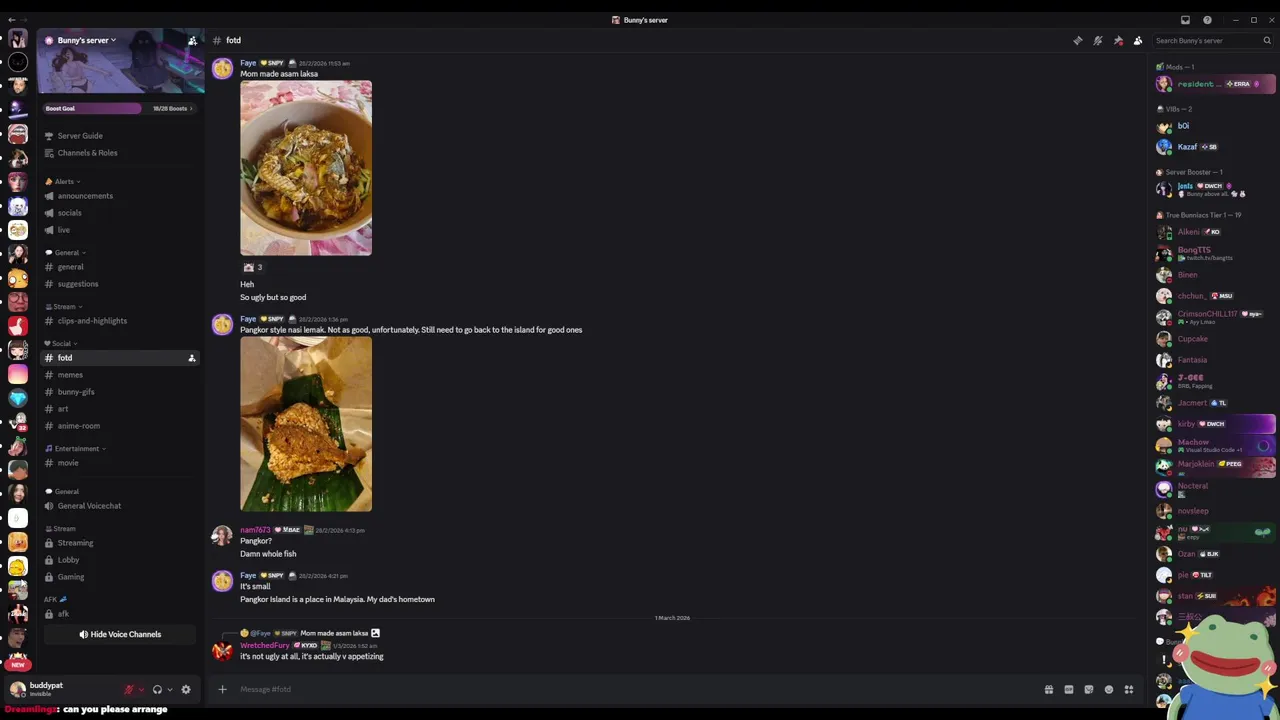1280x720 pixels.
Task: Open the art channel
Action: 63,409
